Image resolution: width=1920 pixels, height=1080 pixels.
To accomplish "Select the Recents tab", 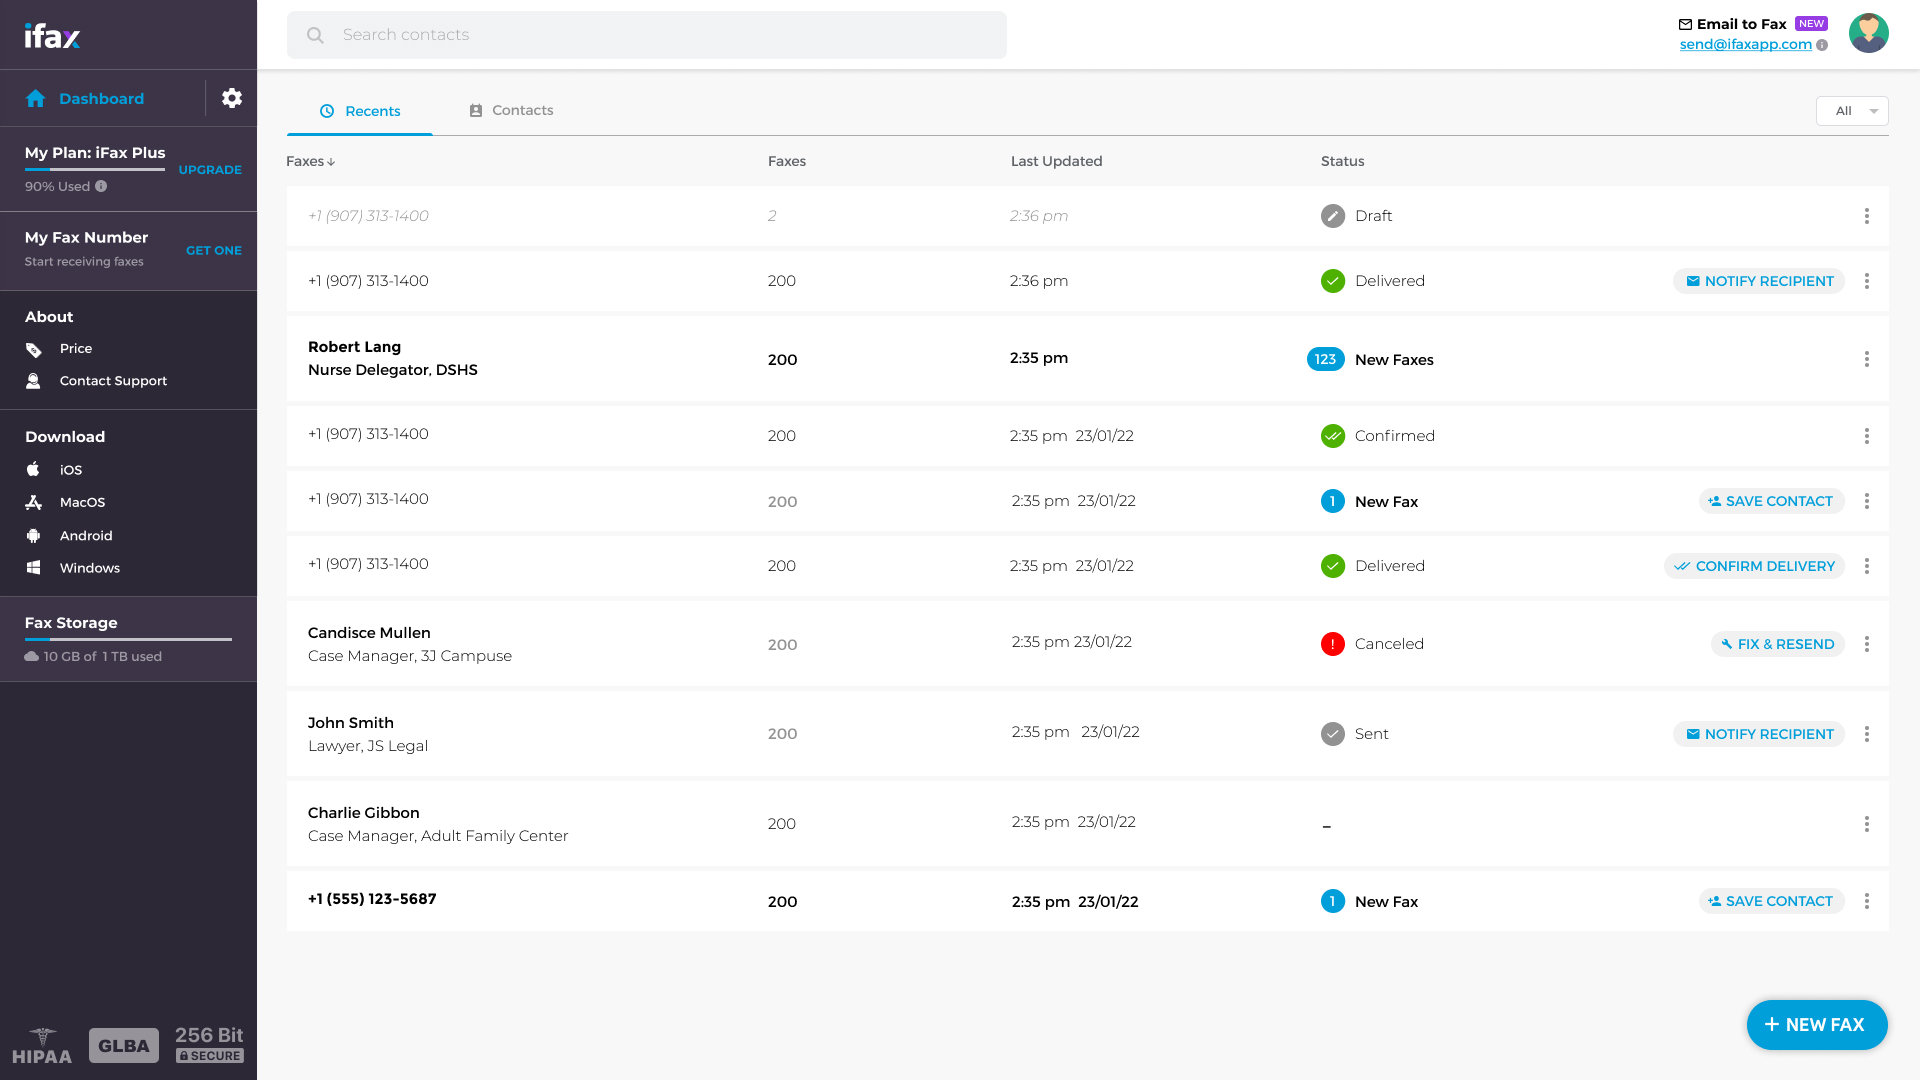I will (x=360, y=110).
